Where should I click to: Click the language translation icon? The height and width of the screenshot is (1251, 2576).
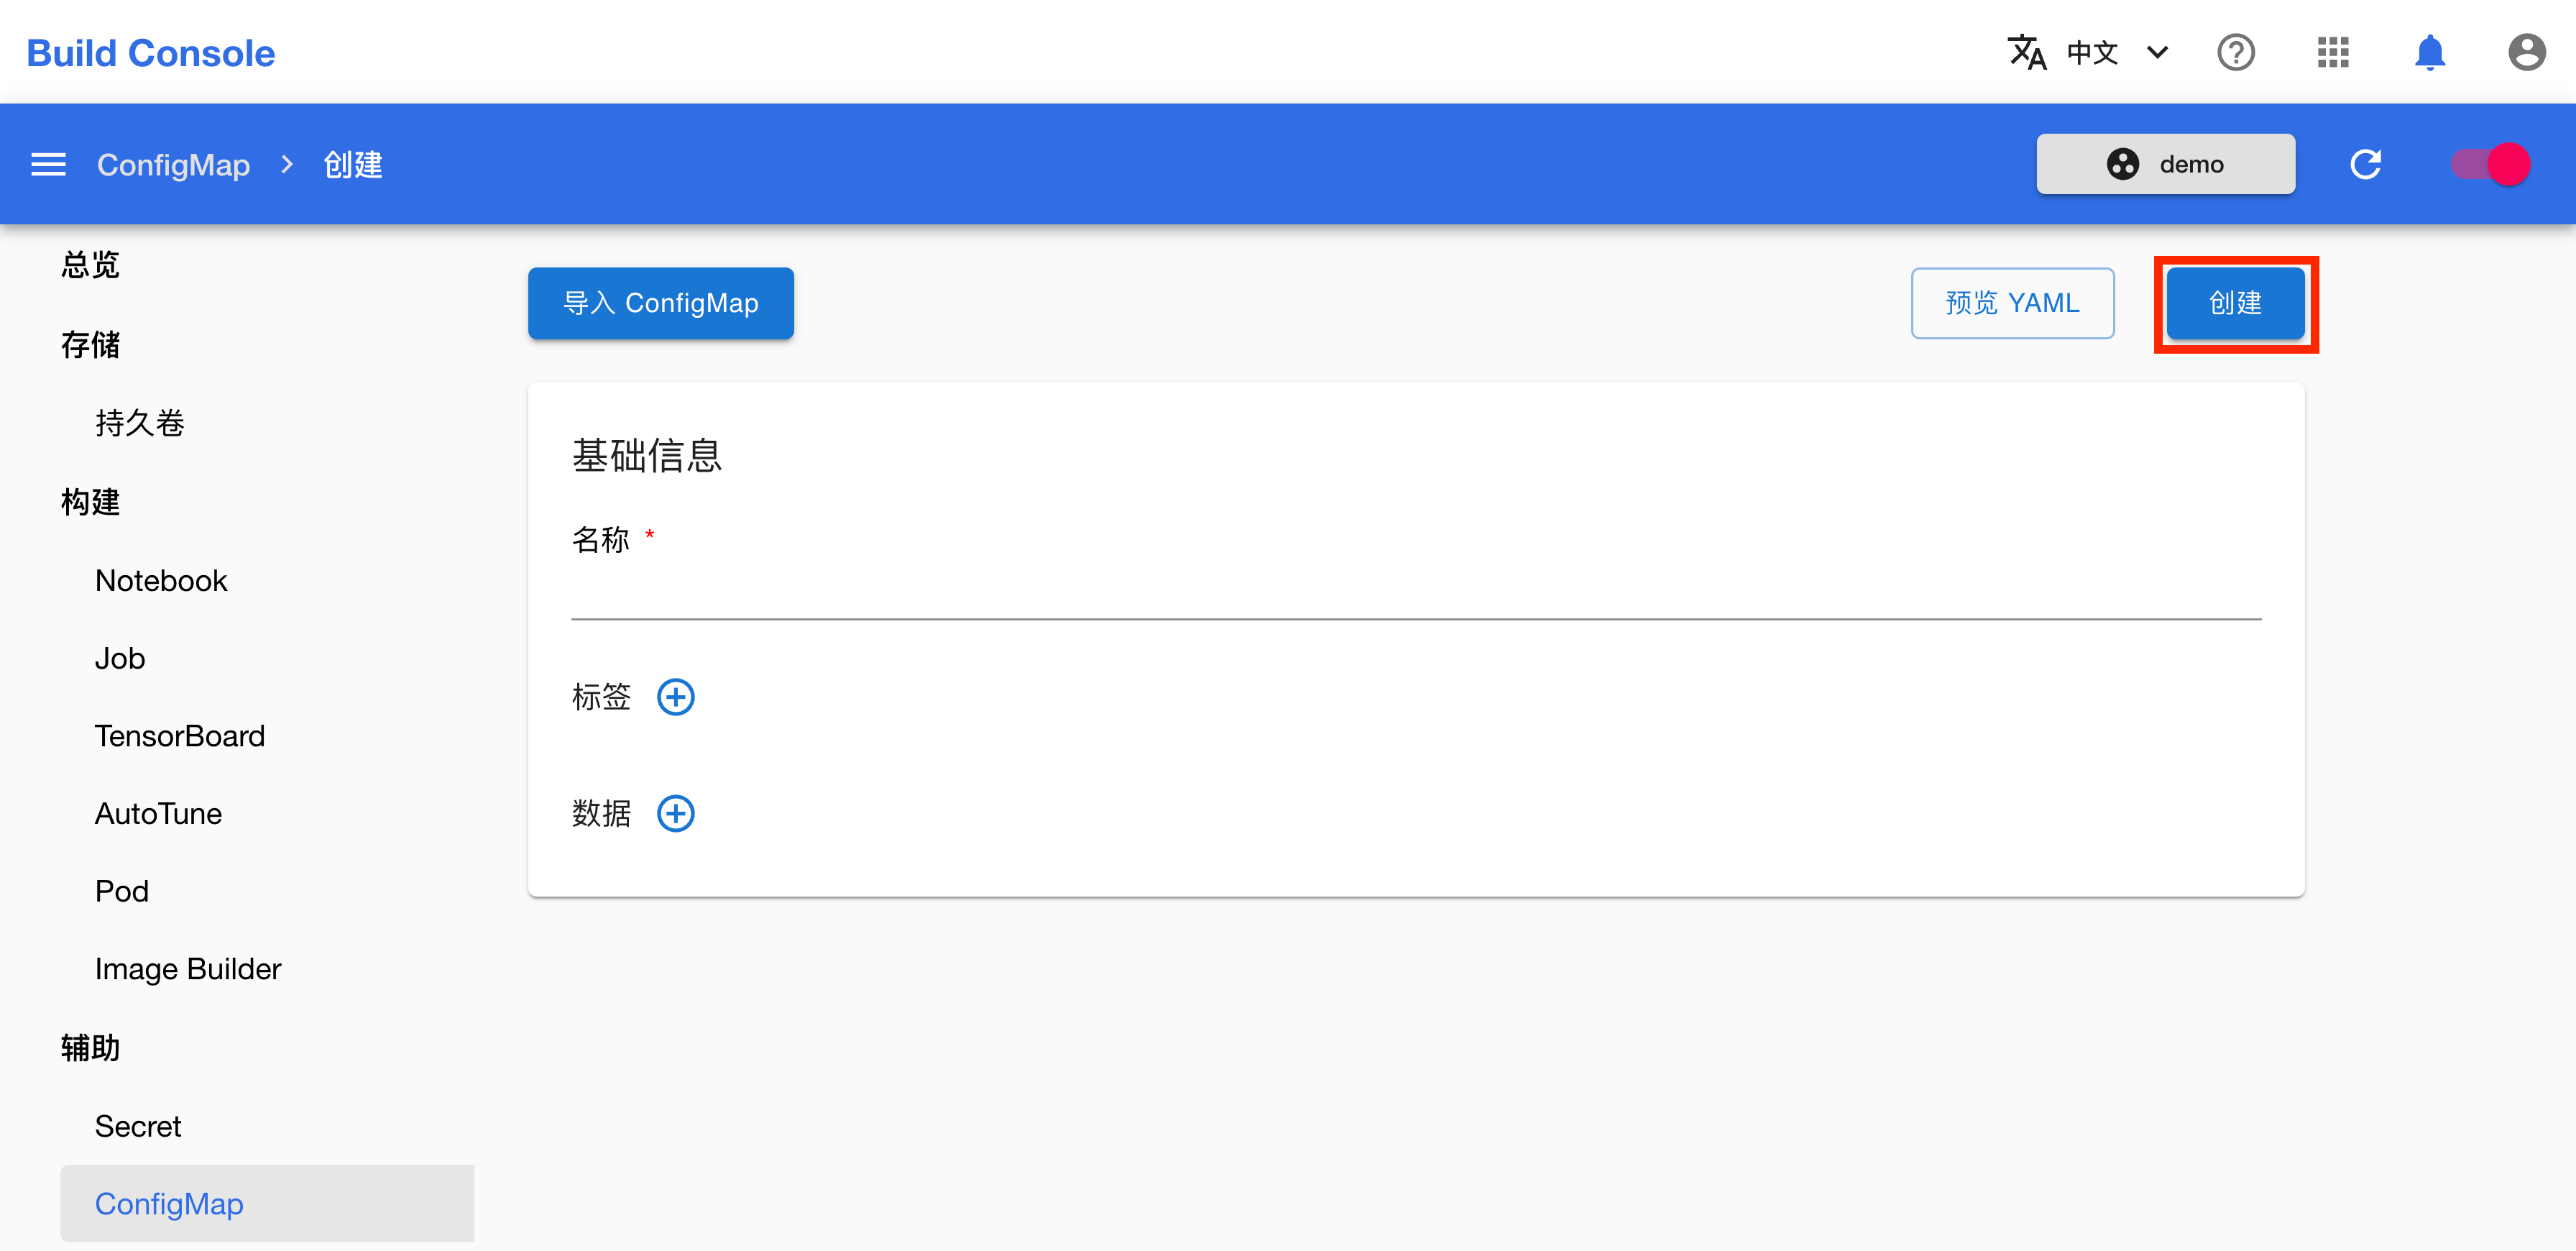pyautogui.click(x=2028, y=52)
